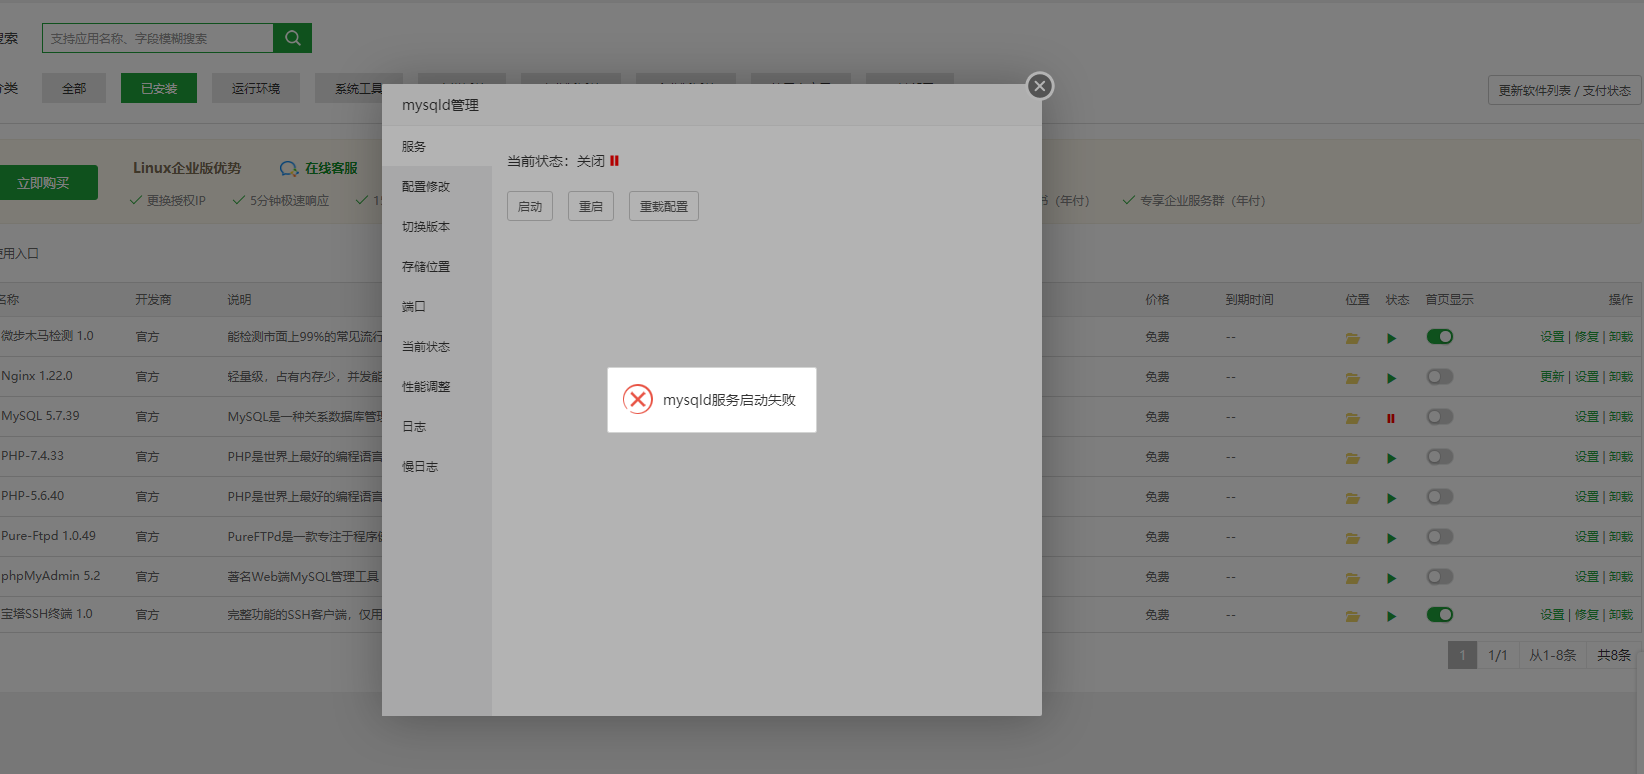Open folder location for phpMyAdmin 5.2
This screenshot has width=1644, height=774.
1352,578
